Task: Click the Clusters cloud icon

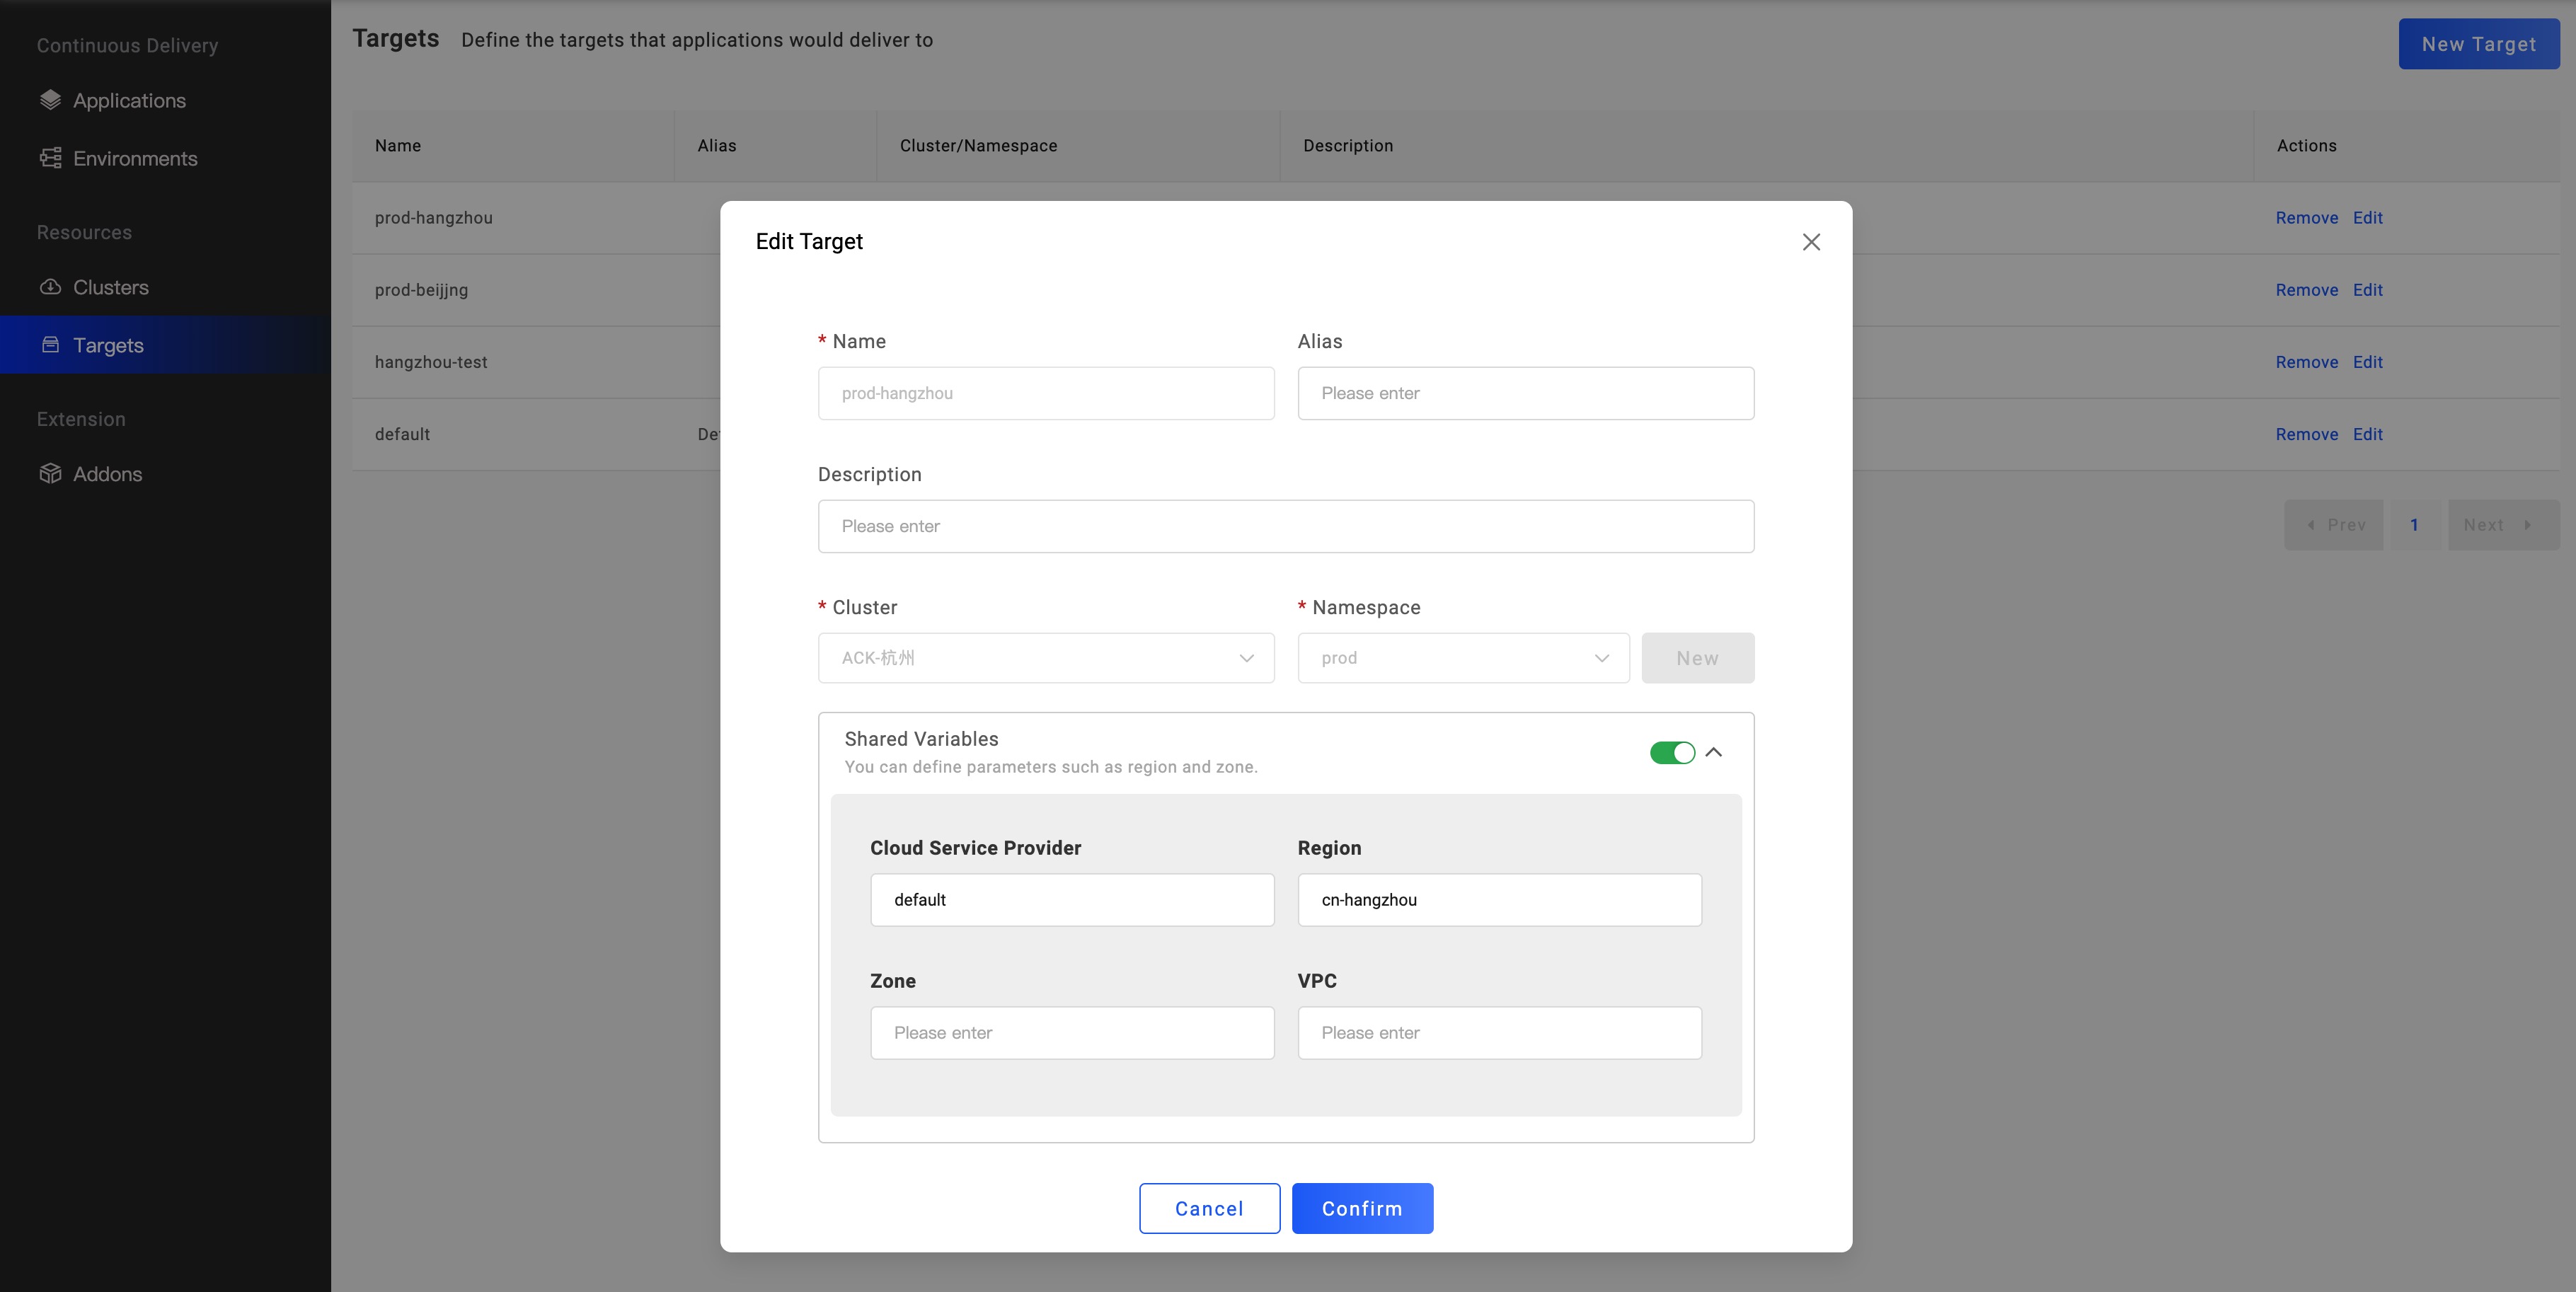Action: click(x=50, y=287)
